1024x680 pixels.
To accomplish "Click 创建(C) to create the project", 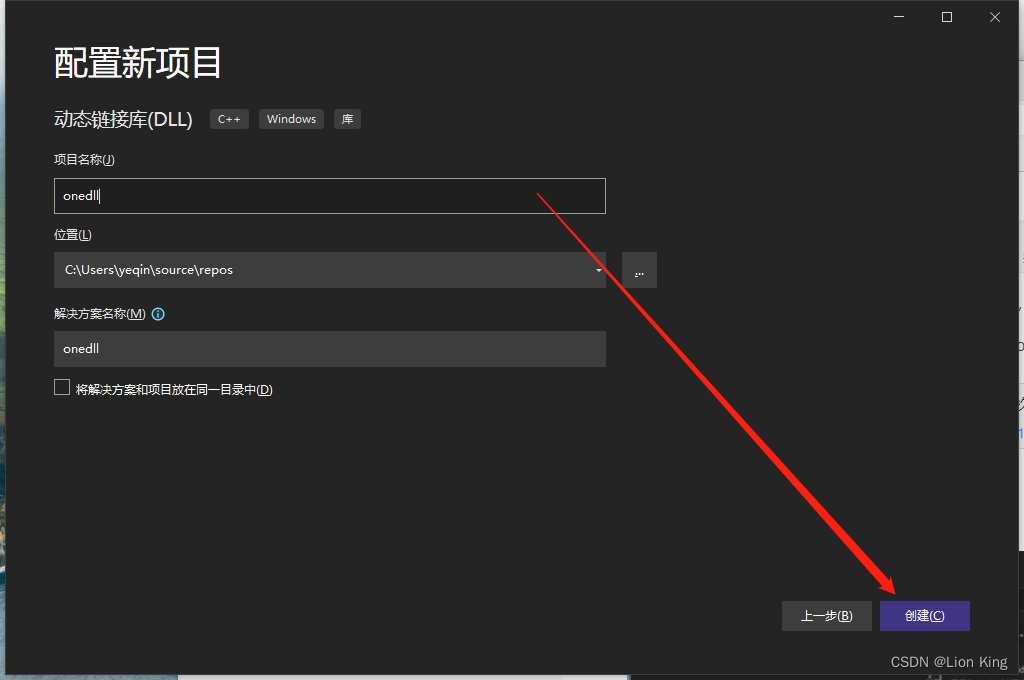I will [x=924, y=615].
